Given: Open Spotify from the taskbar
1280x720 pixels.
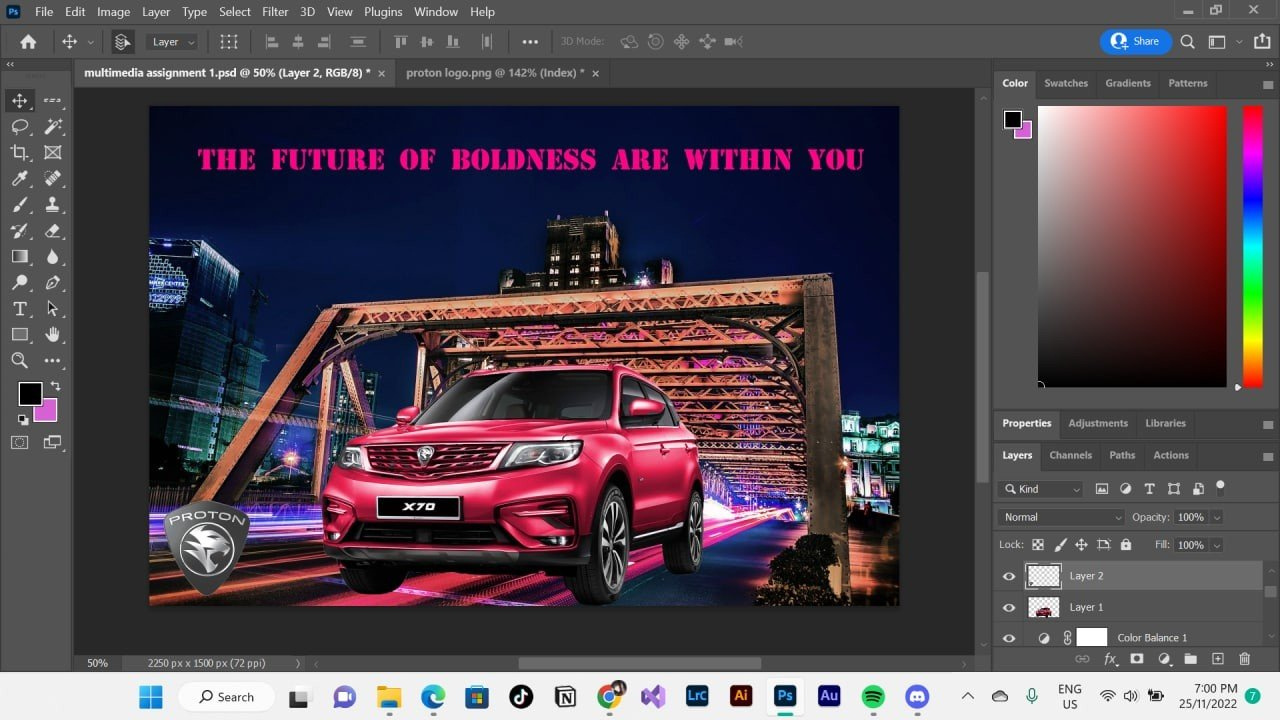Looking at the screenshot, I should (x=873, y=697).
